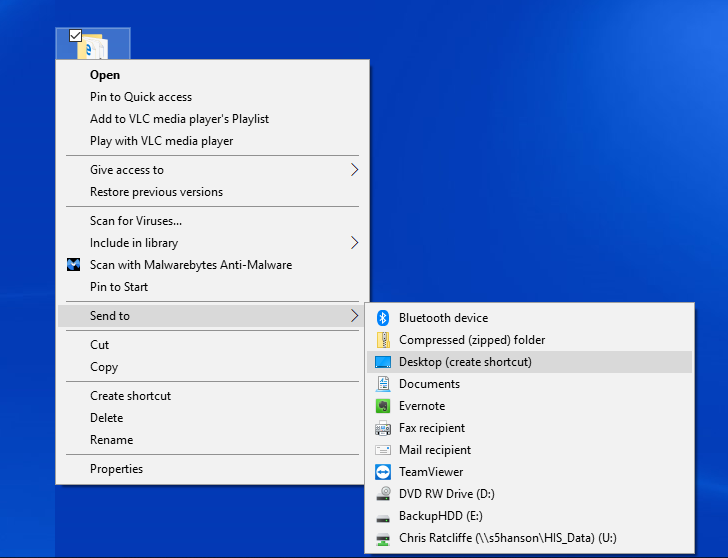Send to DVD RW Drive (D:)

pos(530,493)
